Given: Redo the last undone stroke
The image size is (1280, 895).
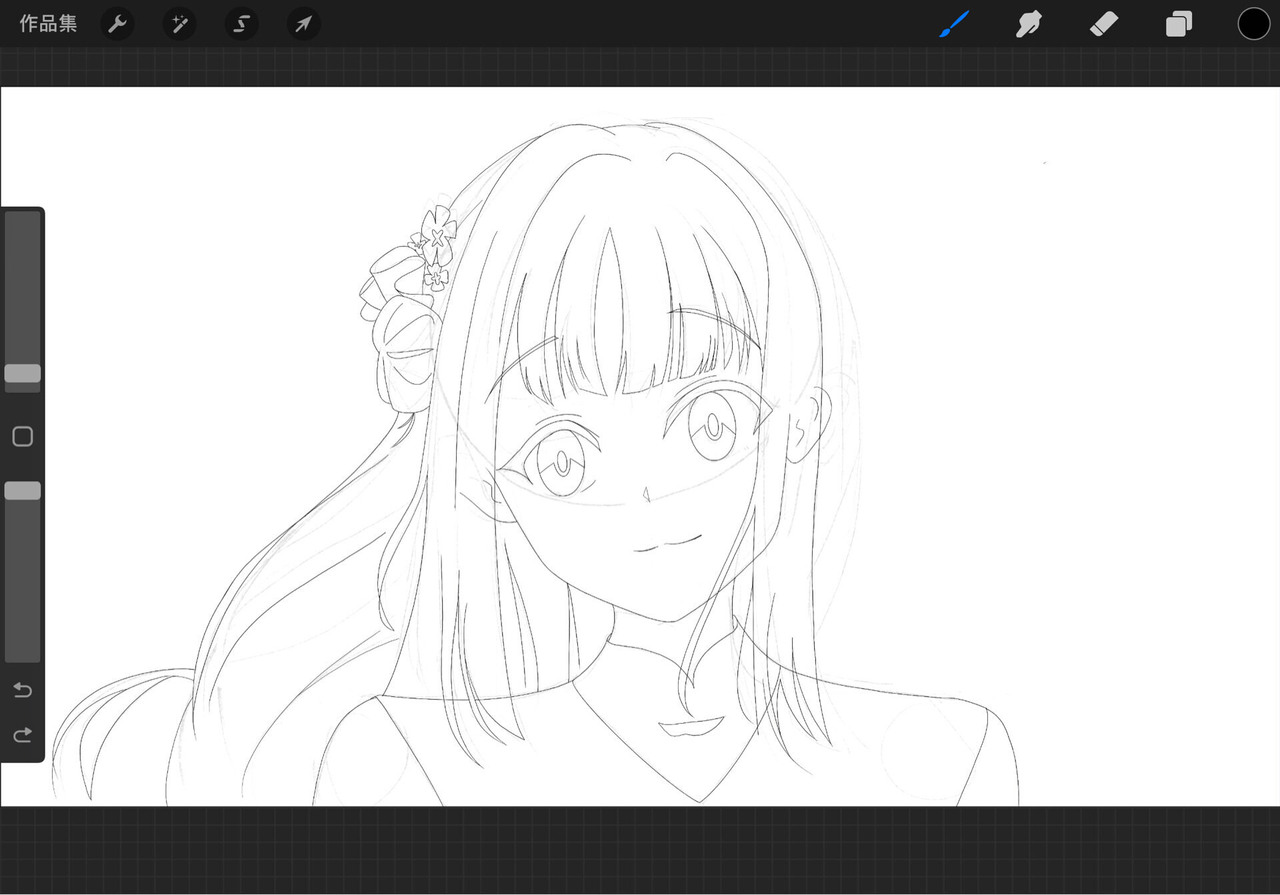Looking at the screenshot, I should [x=22, y=736].
